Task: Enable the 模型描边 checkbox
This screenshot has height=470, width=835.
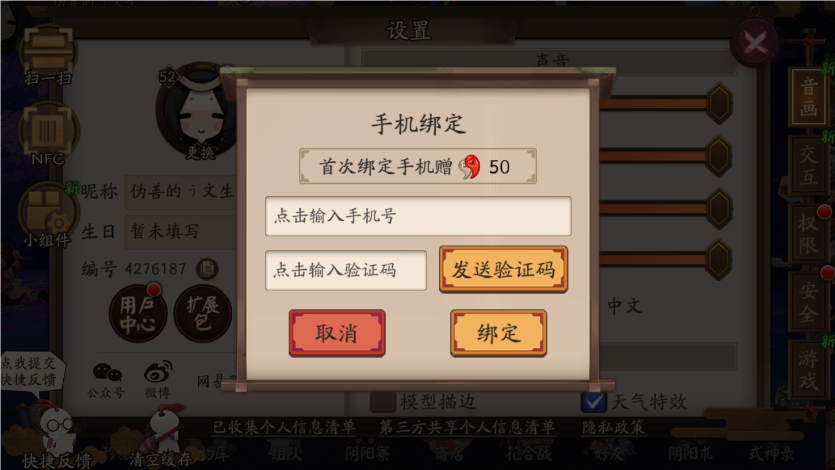Action: [x=383, y=402]
